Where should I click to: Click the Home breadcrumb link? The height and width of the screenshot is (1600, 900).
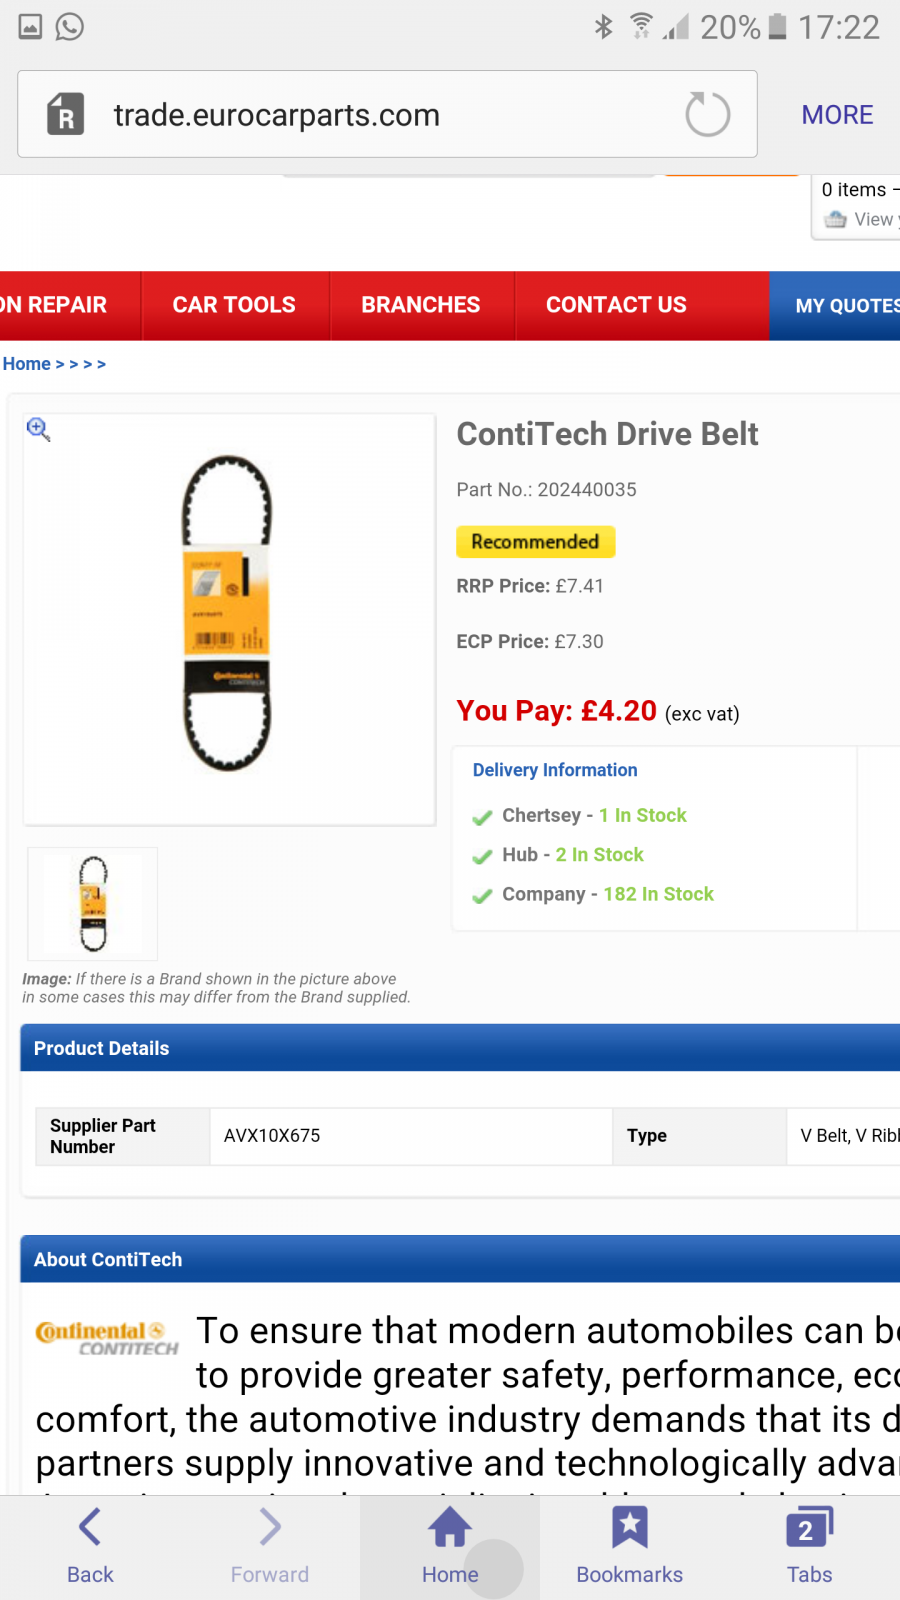27,364
